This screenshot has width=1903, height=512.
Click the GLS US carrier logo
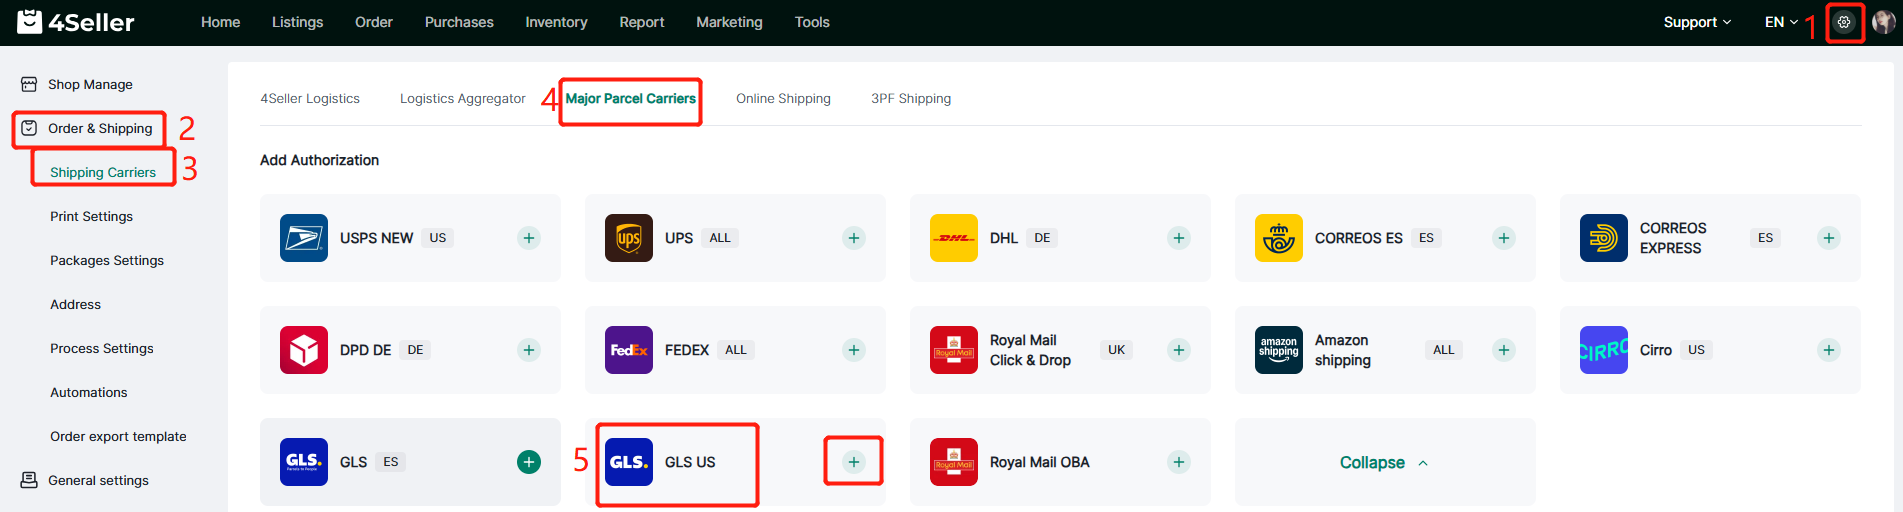tap(629, 462)
